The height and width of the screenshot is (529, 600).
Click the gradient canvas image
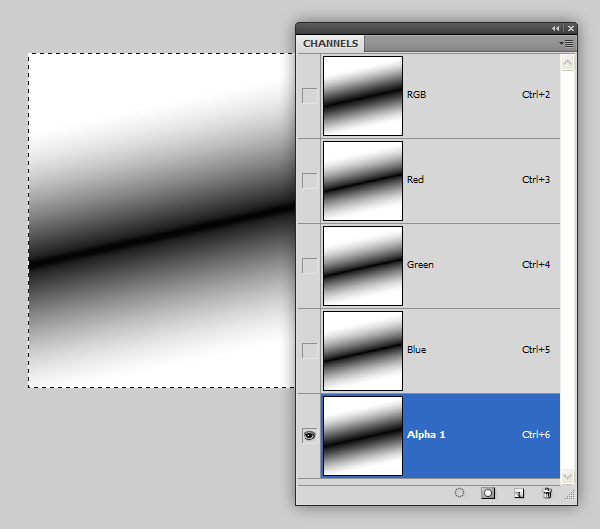[161, 220]
